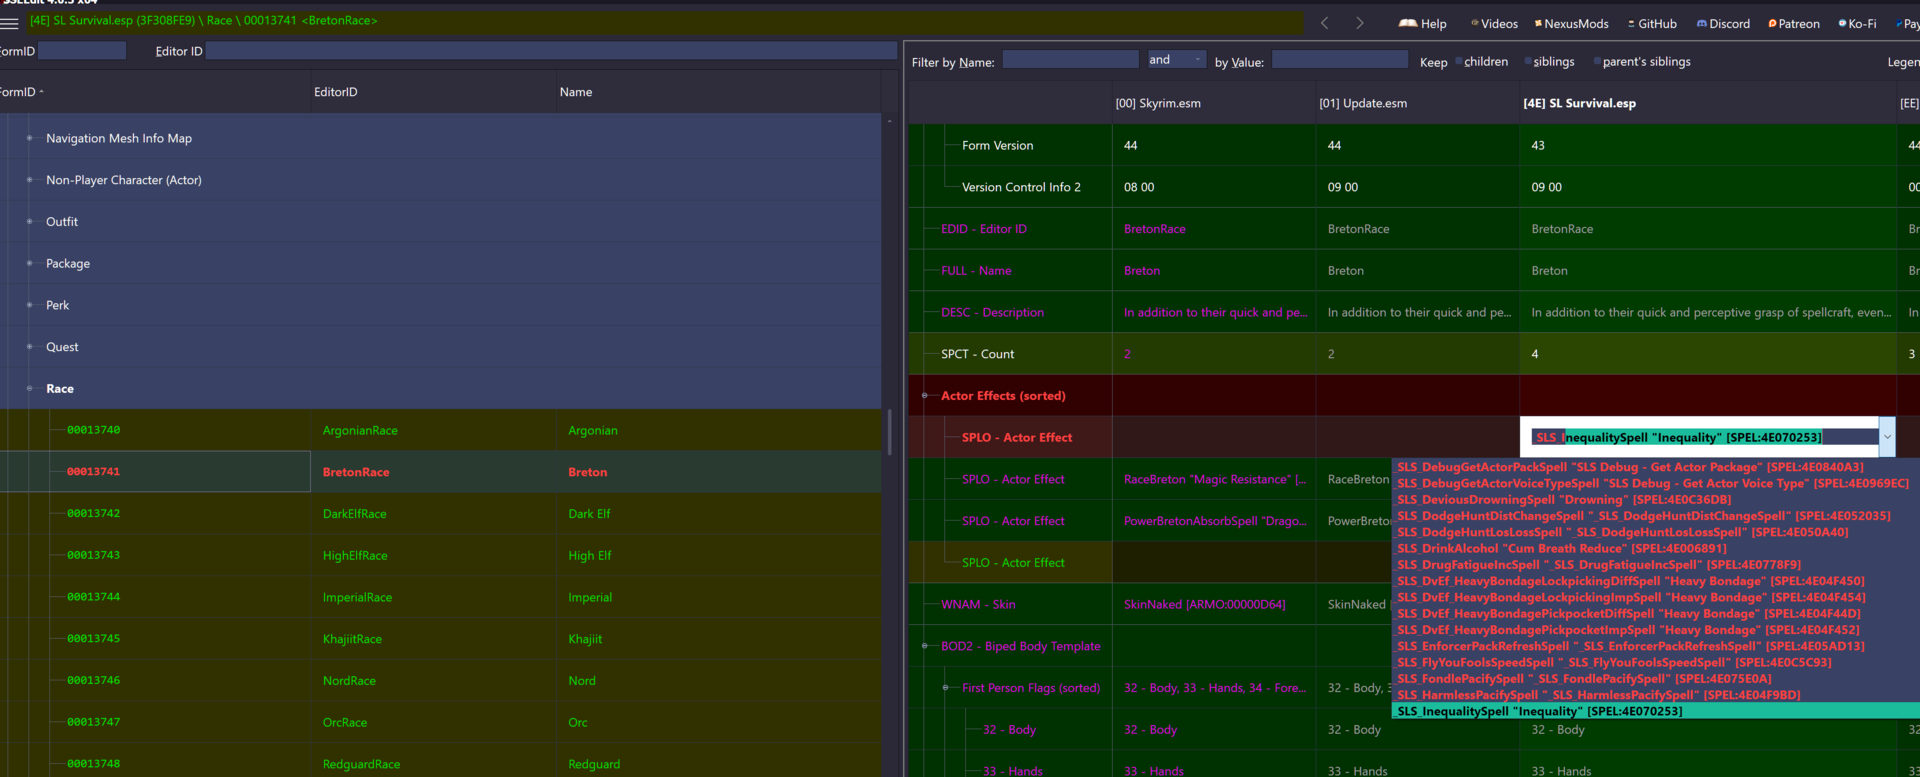Click the RaceBreton "Magic Resistance" cell

[x=1213, y=479]
